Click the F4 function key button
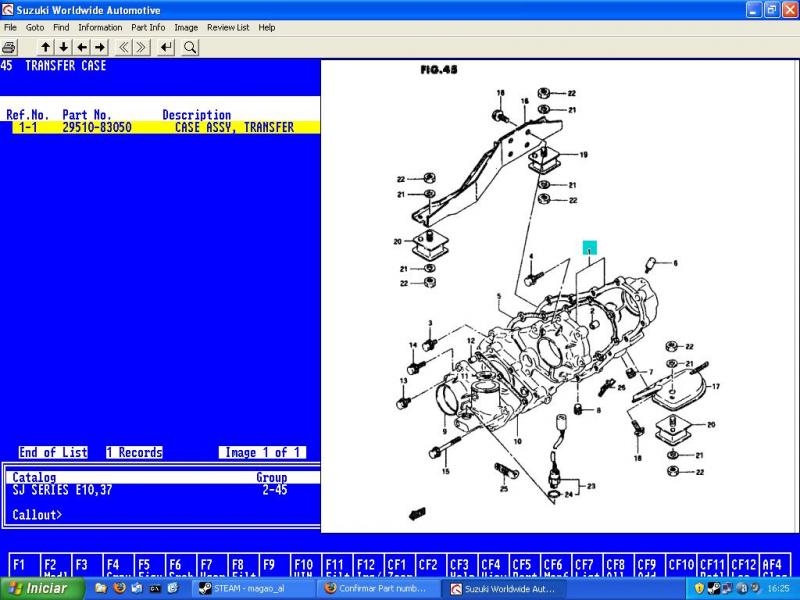 point(118,565)
